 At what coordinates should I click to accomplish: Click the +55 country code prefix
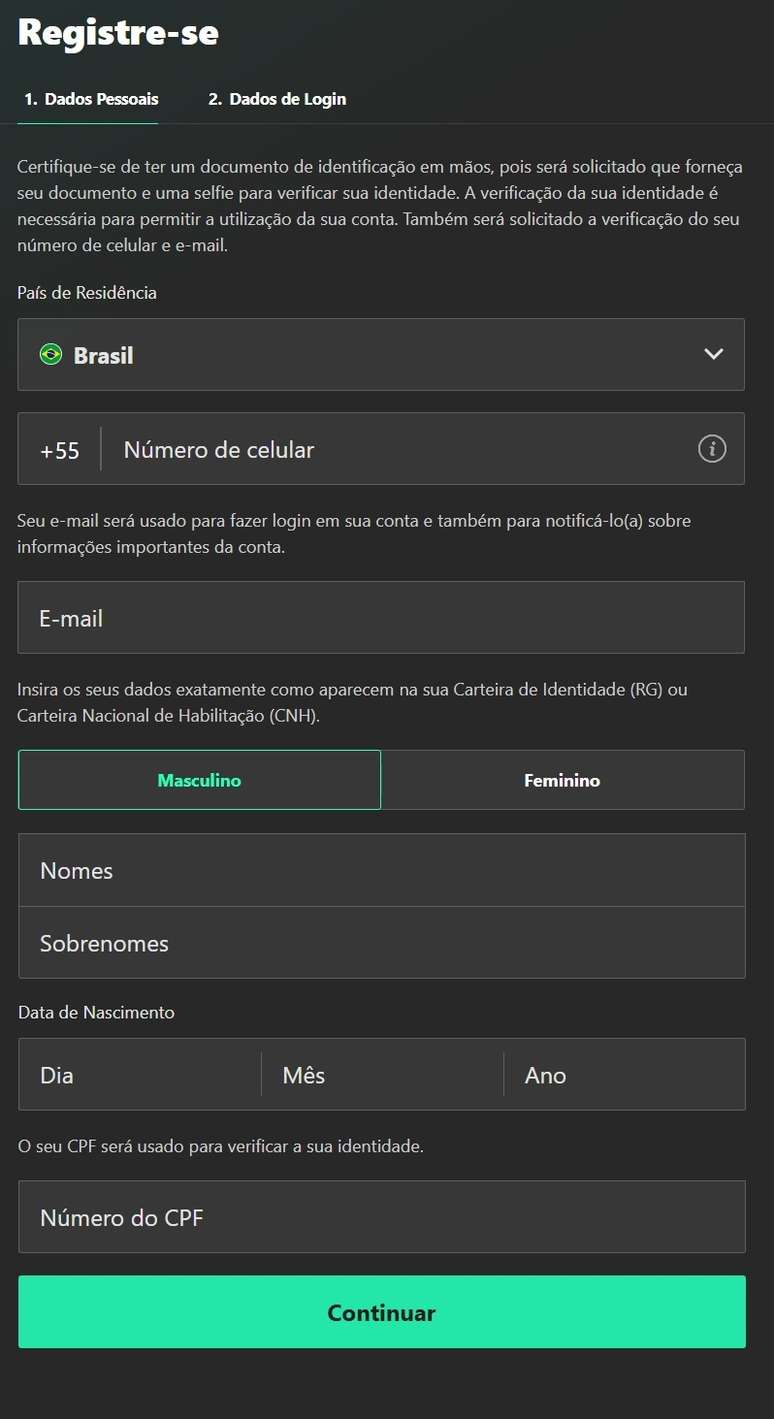58,449
